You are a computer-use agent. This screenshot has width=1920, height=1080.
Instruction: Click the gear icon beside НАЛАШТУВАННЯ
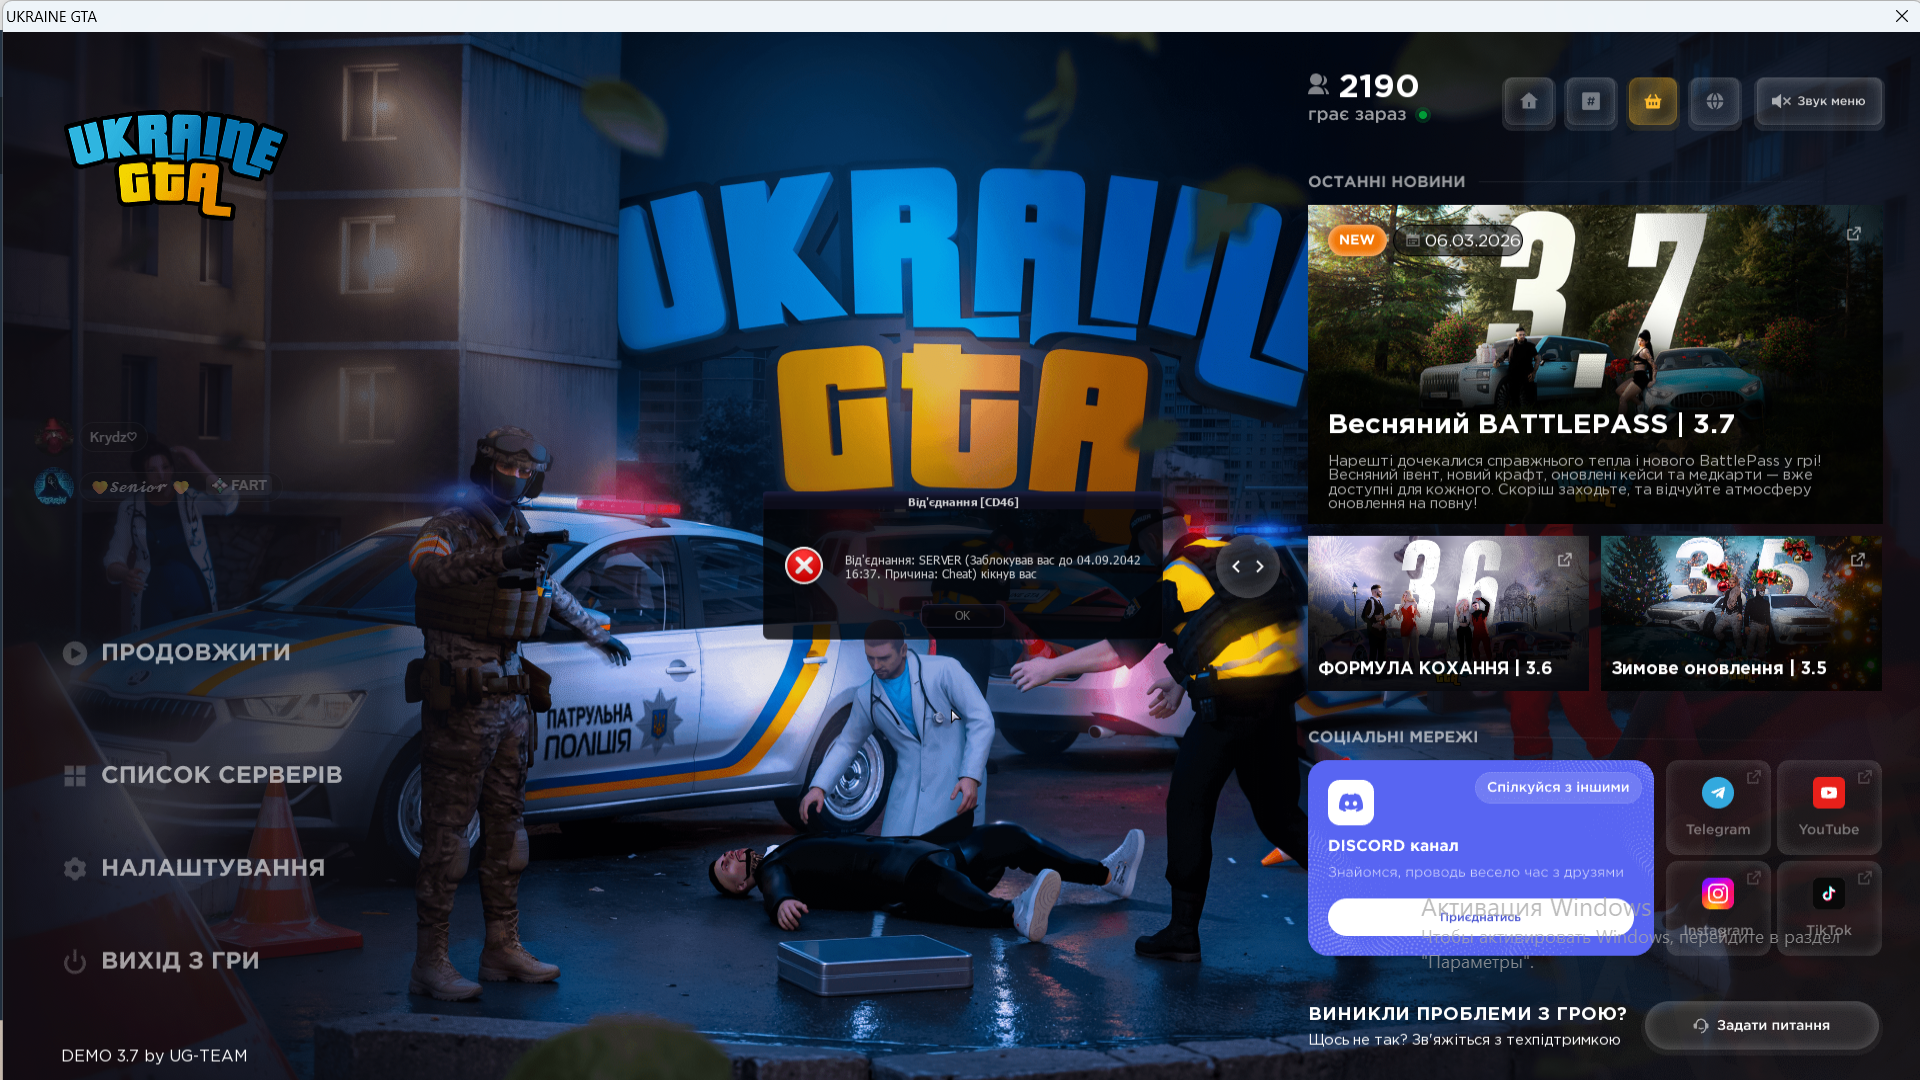pos(75,869)
